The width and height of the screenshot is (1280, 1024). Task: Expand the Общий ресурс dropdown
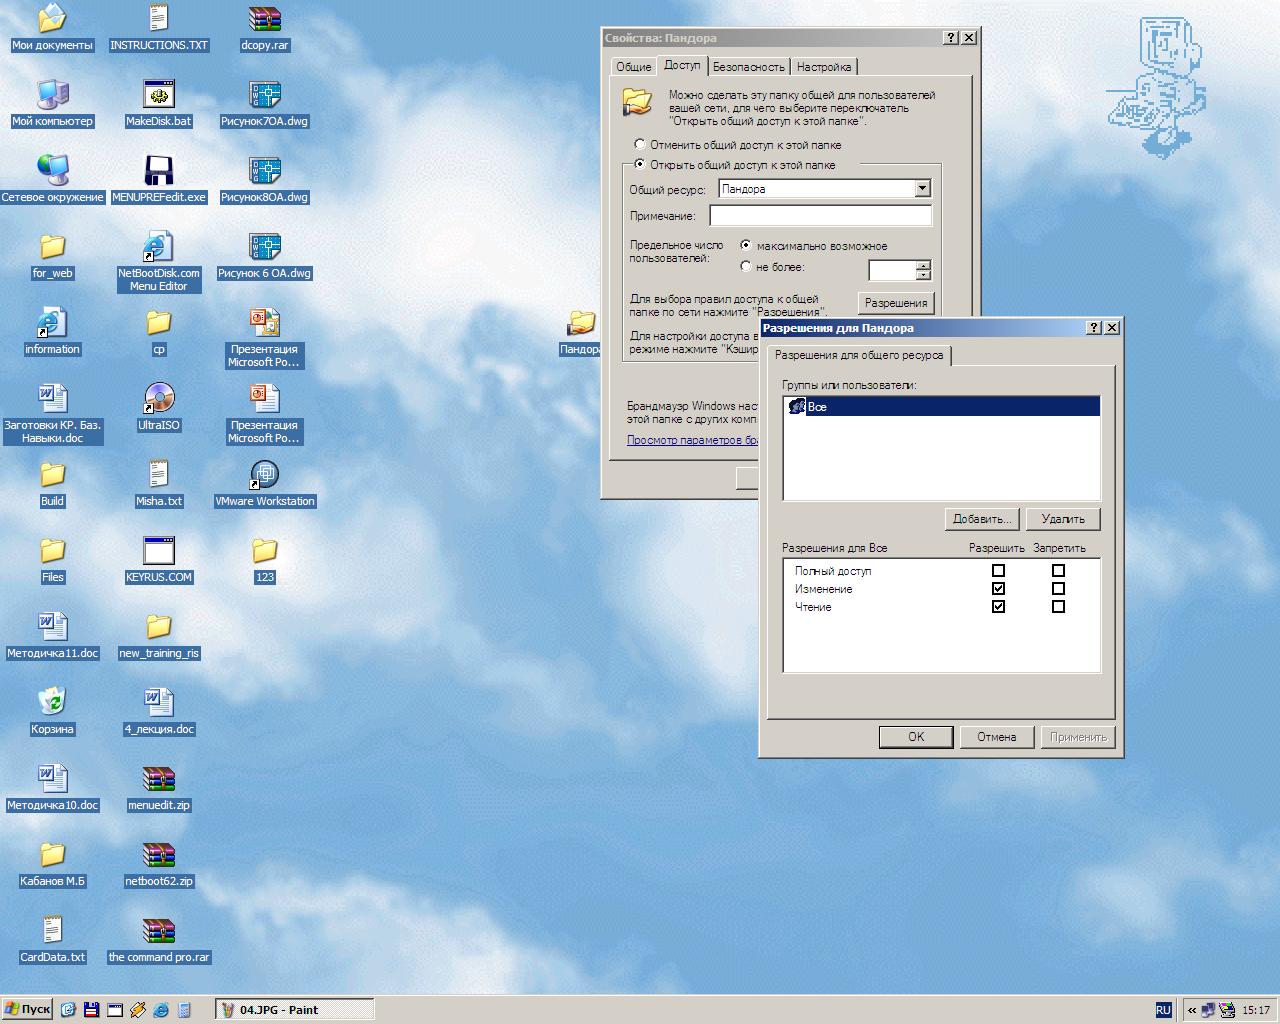tap(922, 189)
